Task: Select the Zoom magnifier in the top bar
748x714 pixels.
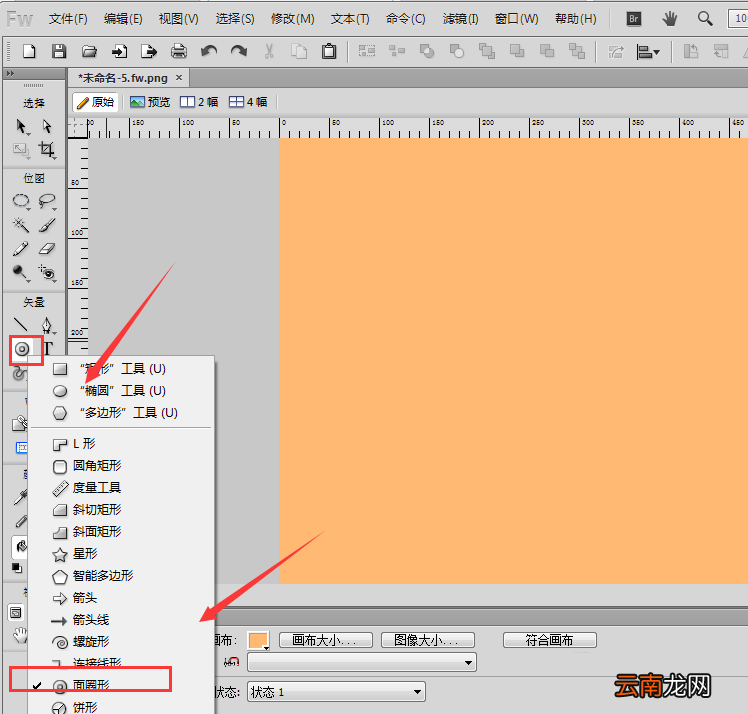Action: coord(705,19)
